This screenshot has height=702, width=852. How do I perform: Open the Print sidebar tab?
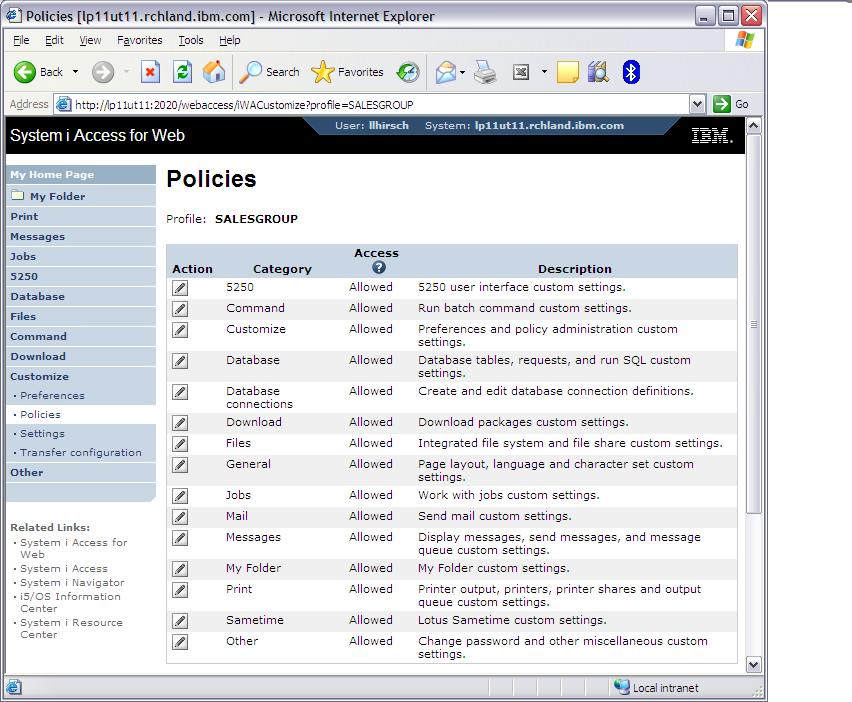(x=80, y=216)
